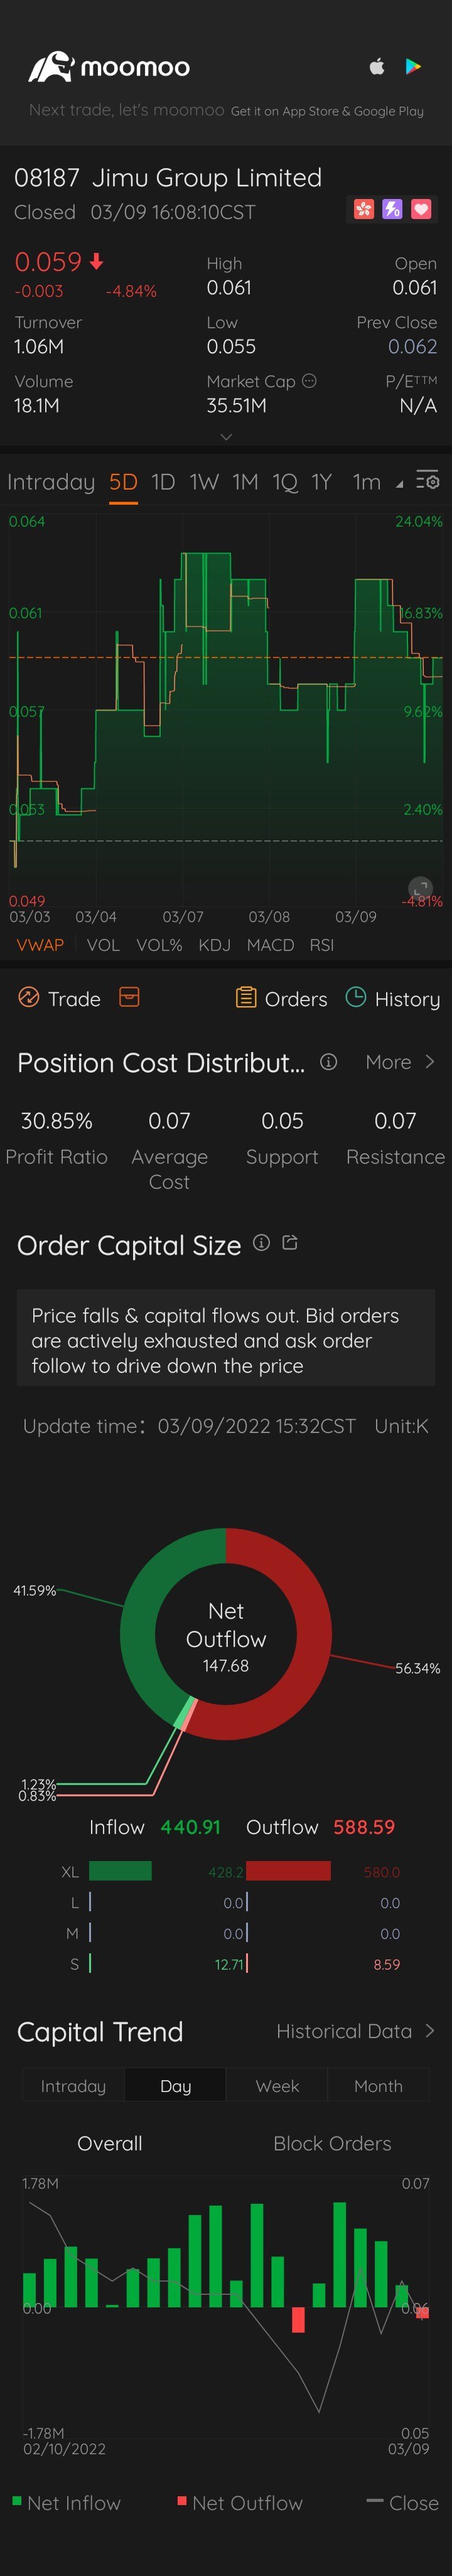Image resolution: width=452 pixels, height=2576 pixels.
Task: Switch Capital Trend to Week
Action: (277, 2086)
